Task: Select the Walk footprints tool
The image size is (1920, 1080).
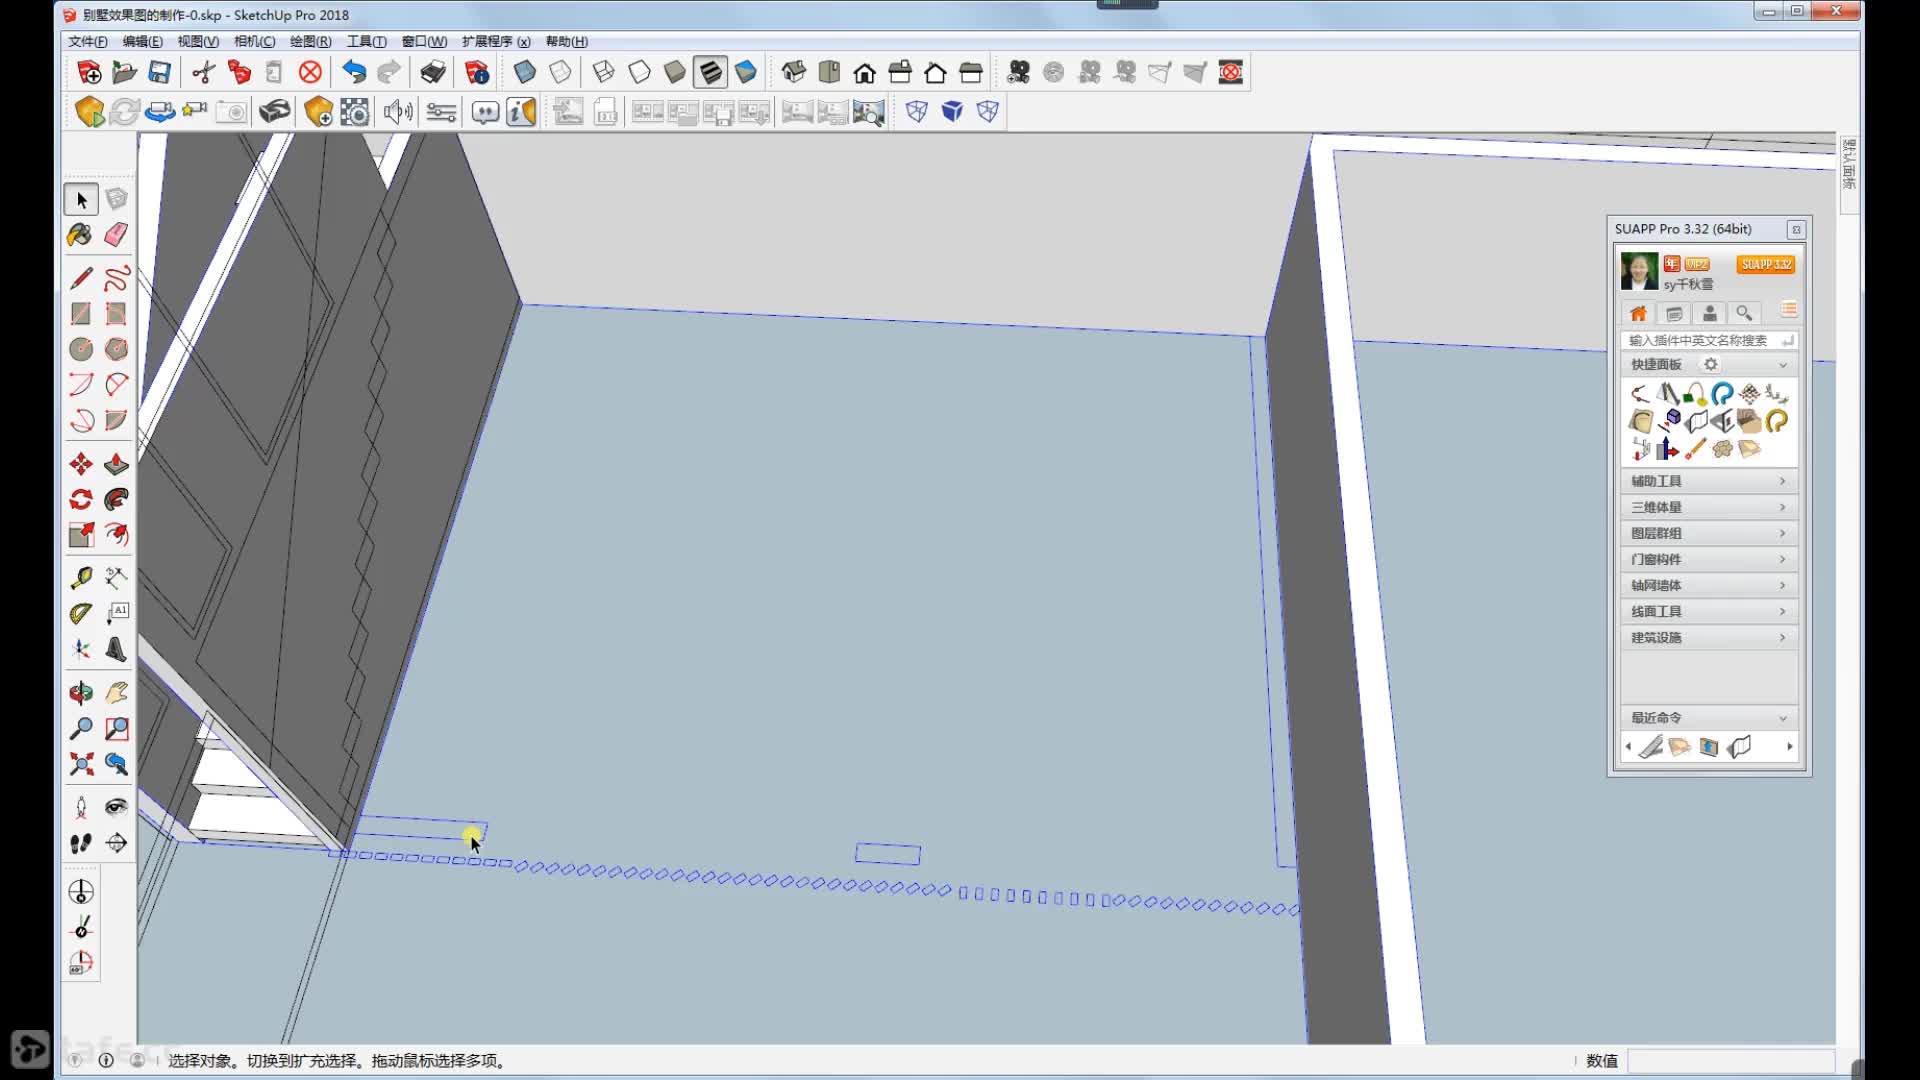Action: pos(81,843)
